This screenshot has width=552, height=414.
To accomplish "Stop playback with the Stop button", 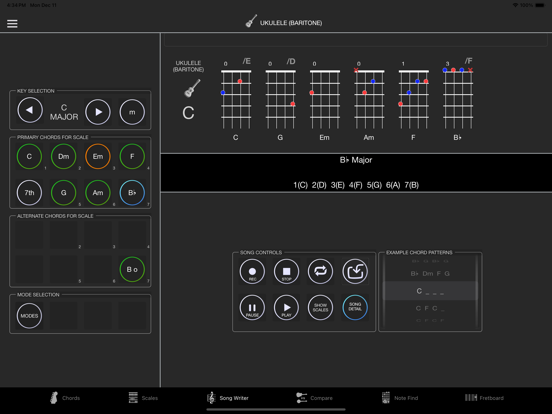I will 286,271.
